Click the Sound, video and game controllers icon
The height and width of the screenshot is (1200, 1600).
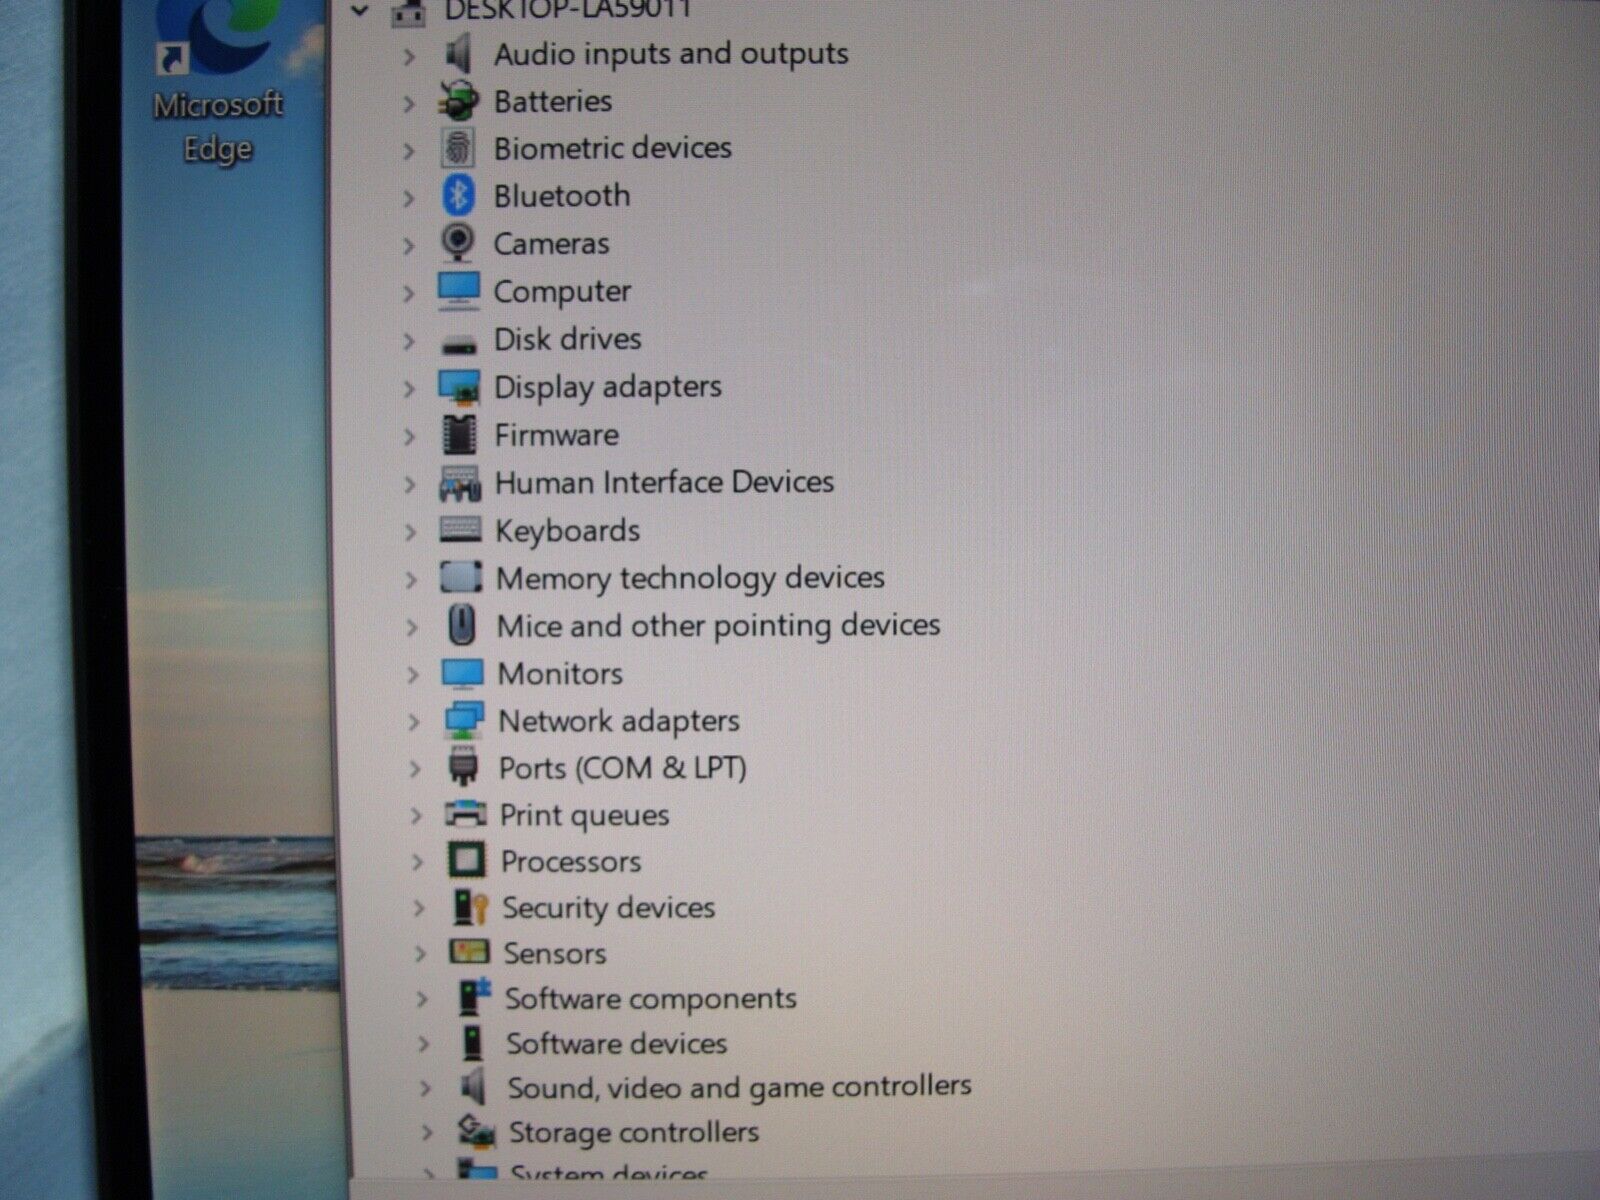click(473, 1087)
